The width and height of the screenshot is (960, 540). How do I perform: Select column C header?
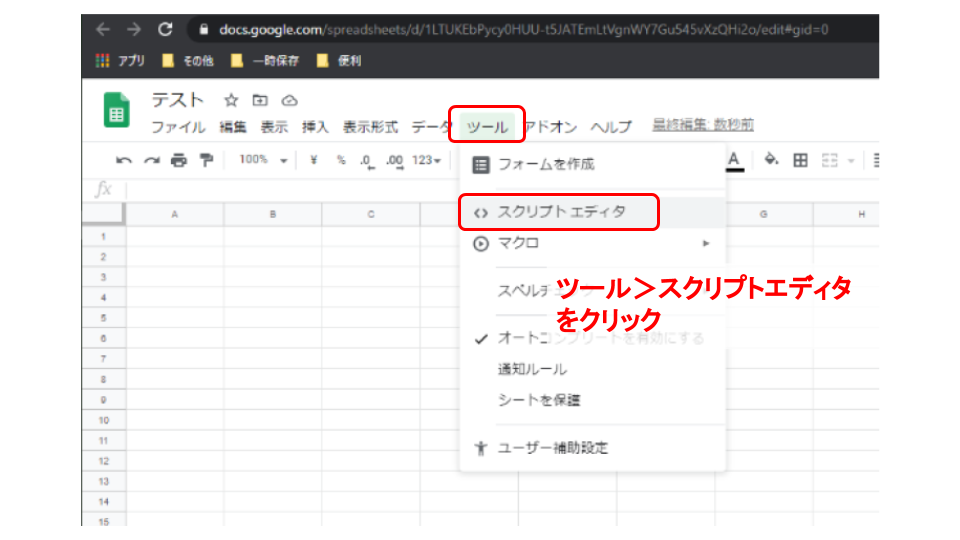tap(371, 214)
